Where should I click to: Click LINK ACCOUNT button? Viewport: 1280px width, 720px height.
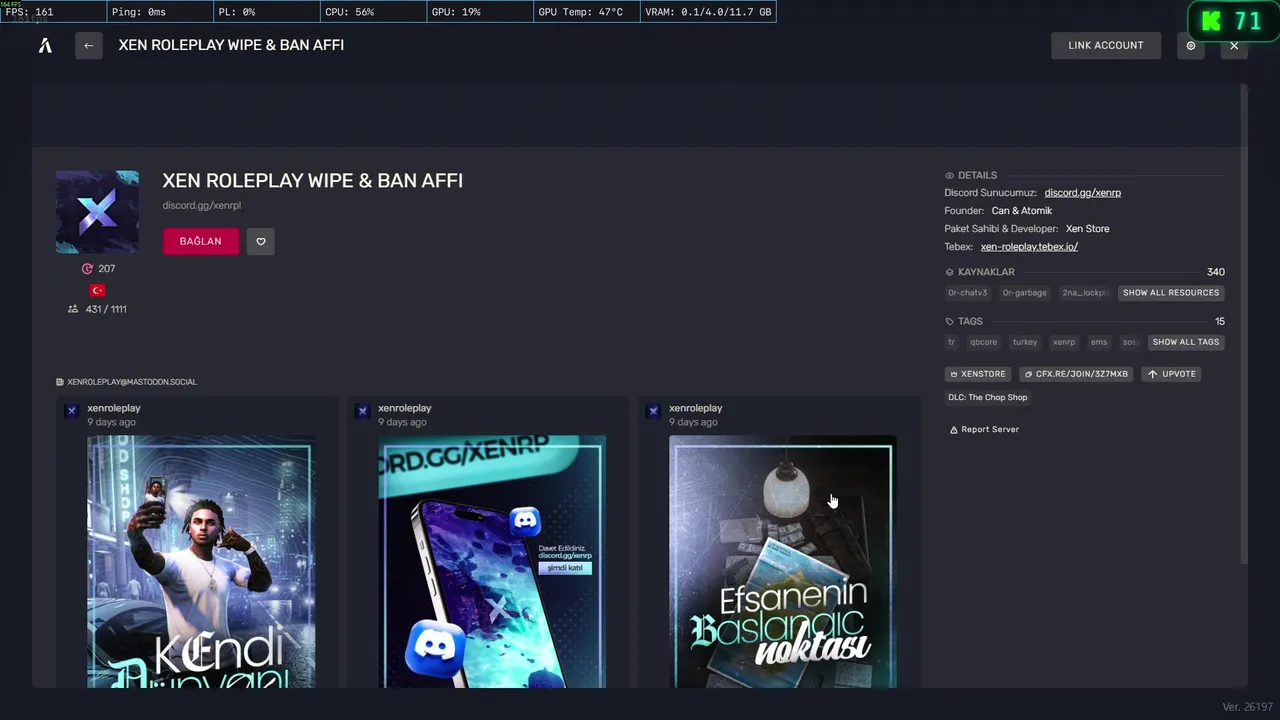click(1106, 45)
